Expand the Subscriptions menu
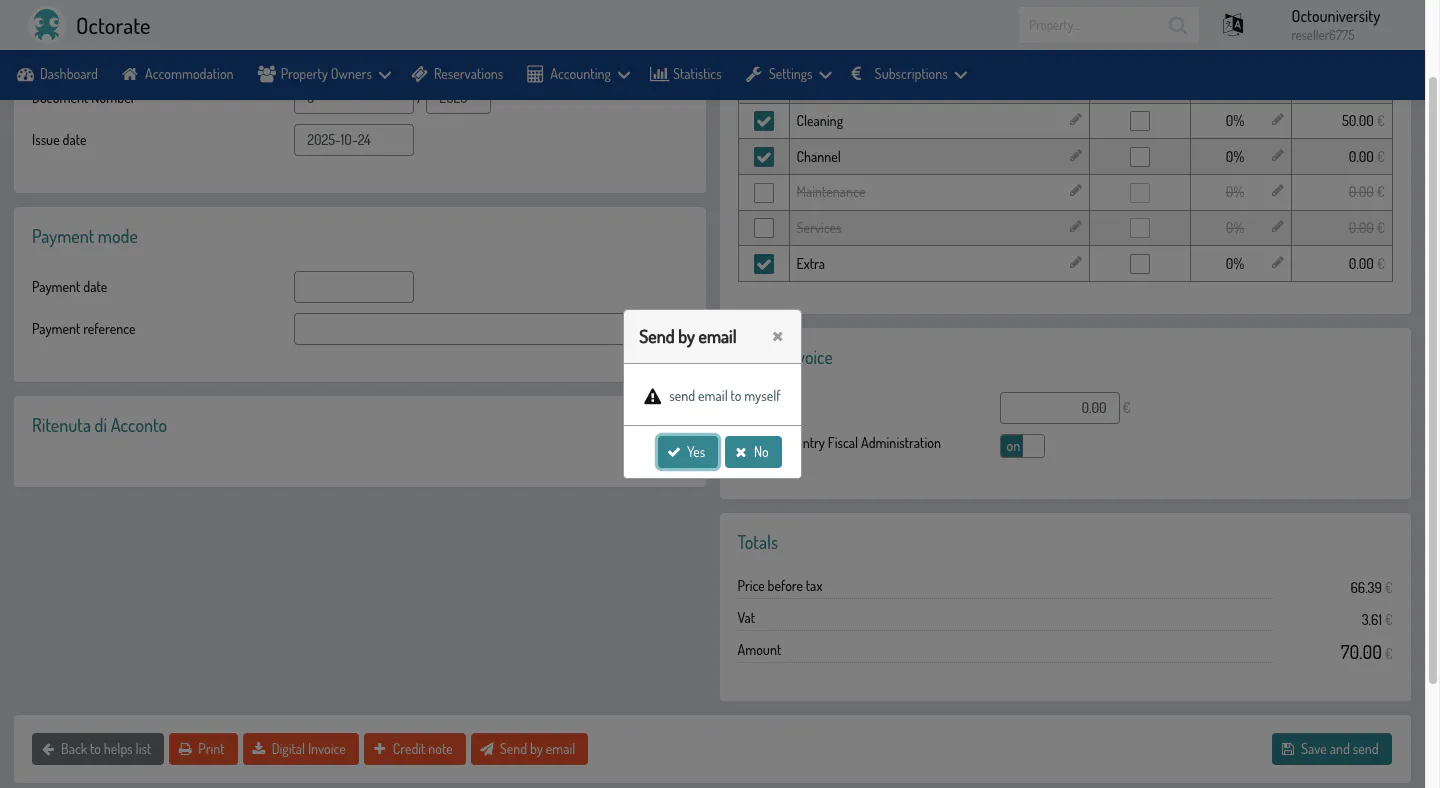 (x=909, y=74)
